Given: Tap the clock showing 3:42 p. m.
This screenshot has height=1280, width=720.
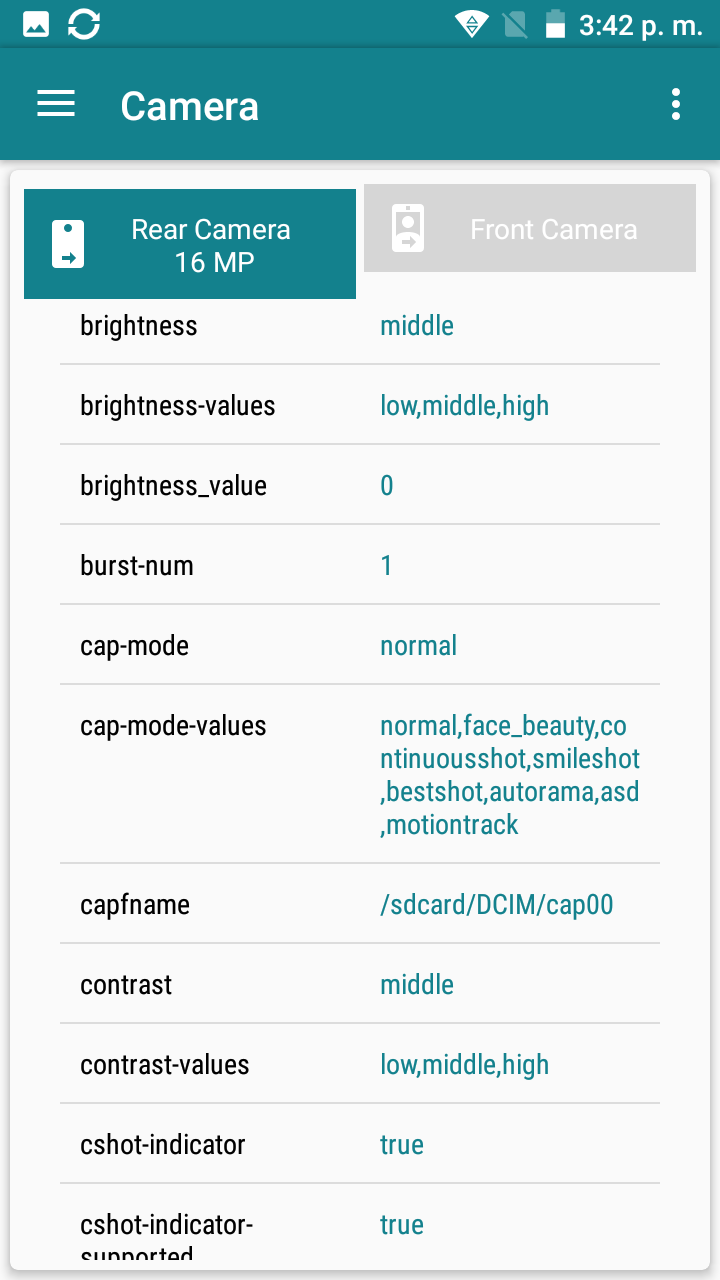Looking at the screenshot, I should tap(641, 26).
